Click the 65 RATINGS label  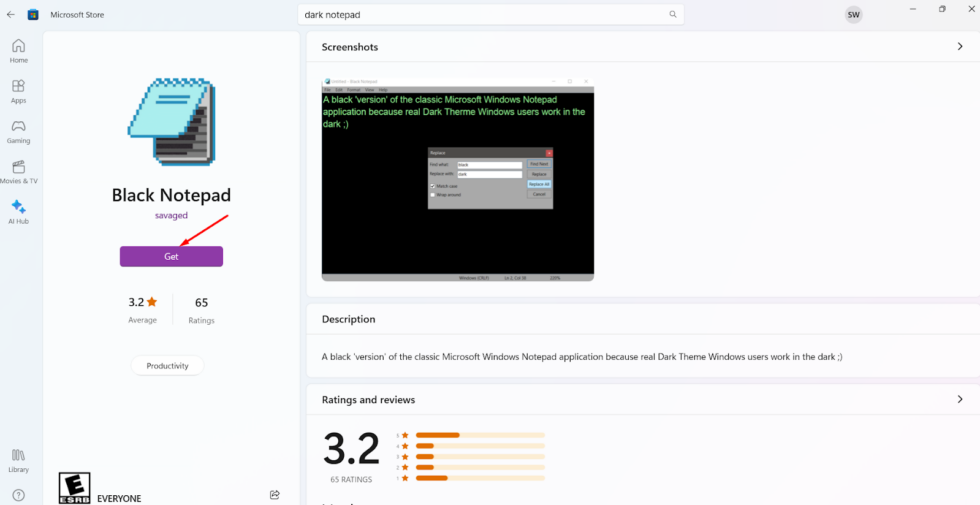point(351,479)
